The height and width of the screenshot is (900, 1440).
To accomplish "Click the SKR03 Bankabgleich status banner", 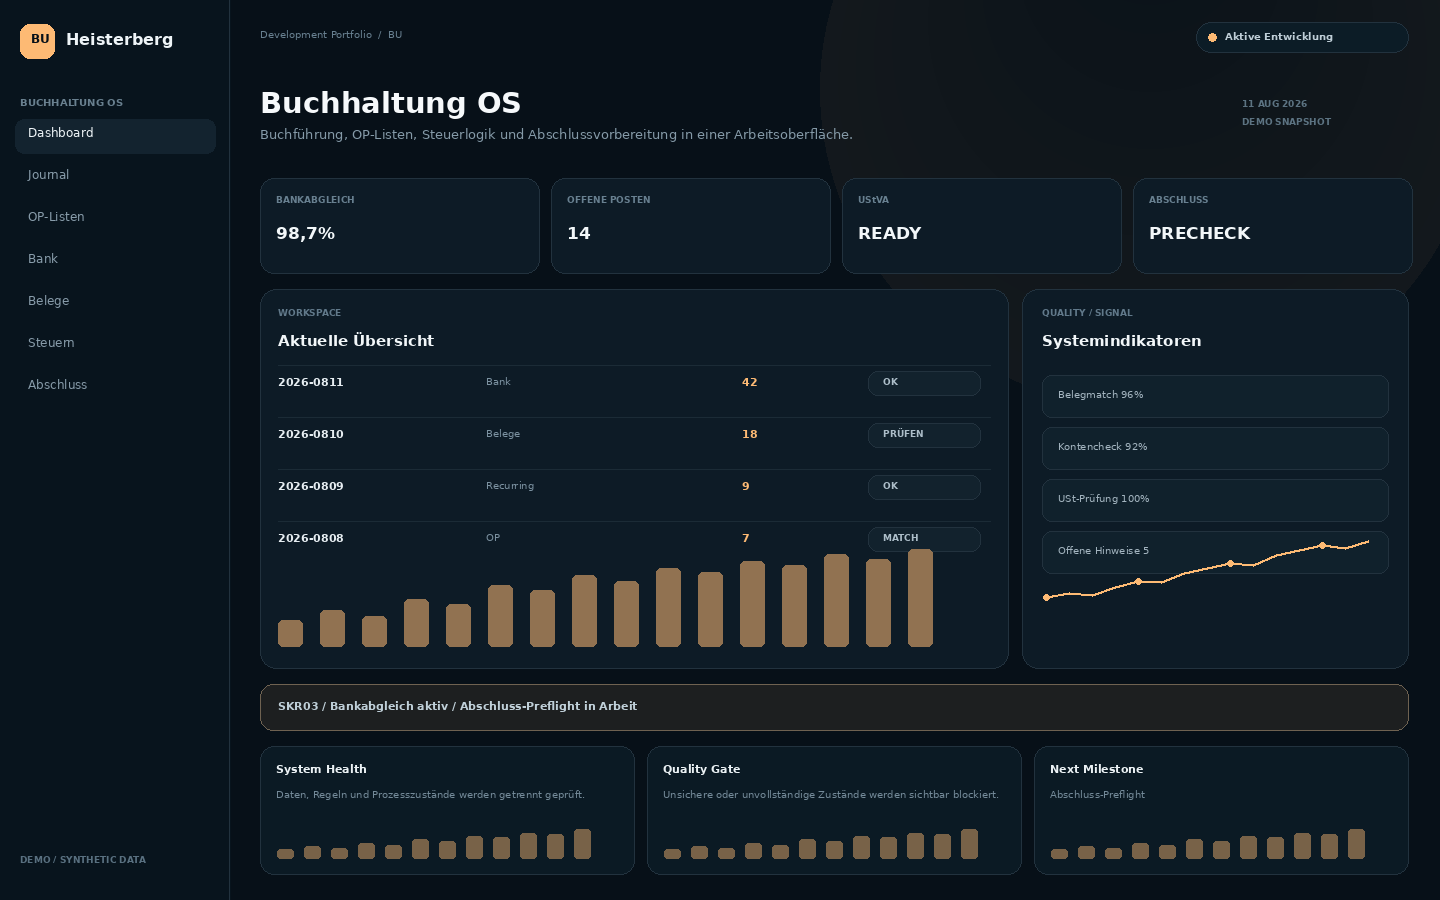I will [834, 707].
